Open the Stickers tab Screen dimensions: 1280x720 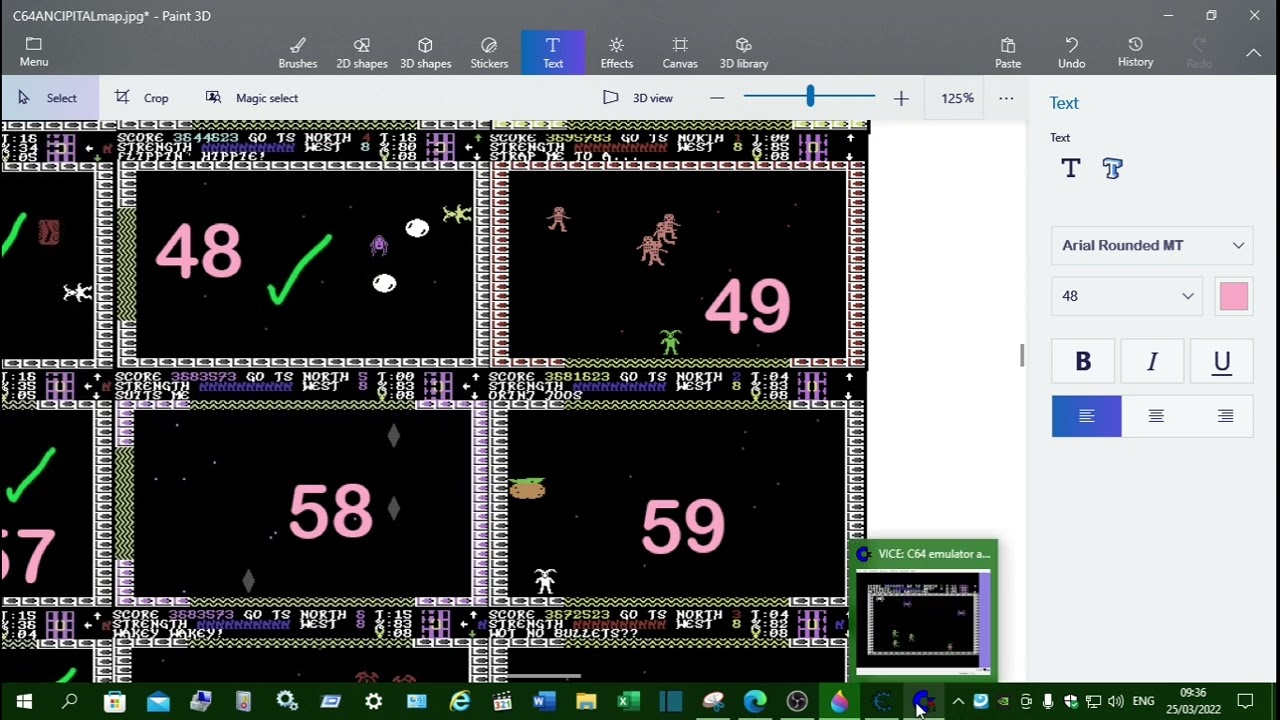(x=489, y=53)
